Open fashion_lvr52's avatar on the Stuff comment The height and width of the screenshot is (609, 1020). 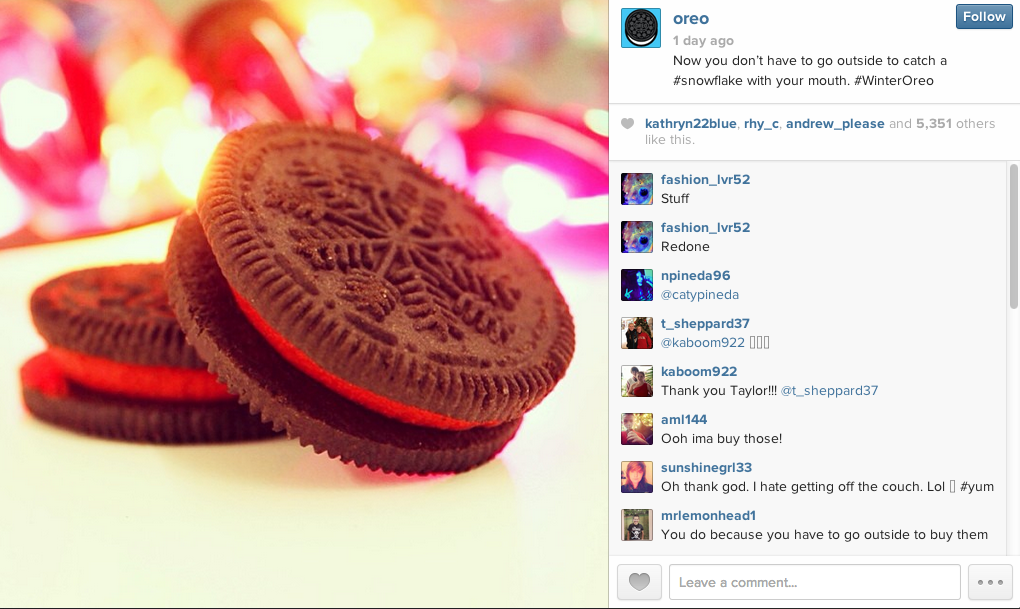click(x=637, y=189)
